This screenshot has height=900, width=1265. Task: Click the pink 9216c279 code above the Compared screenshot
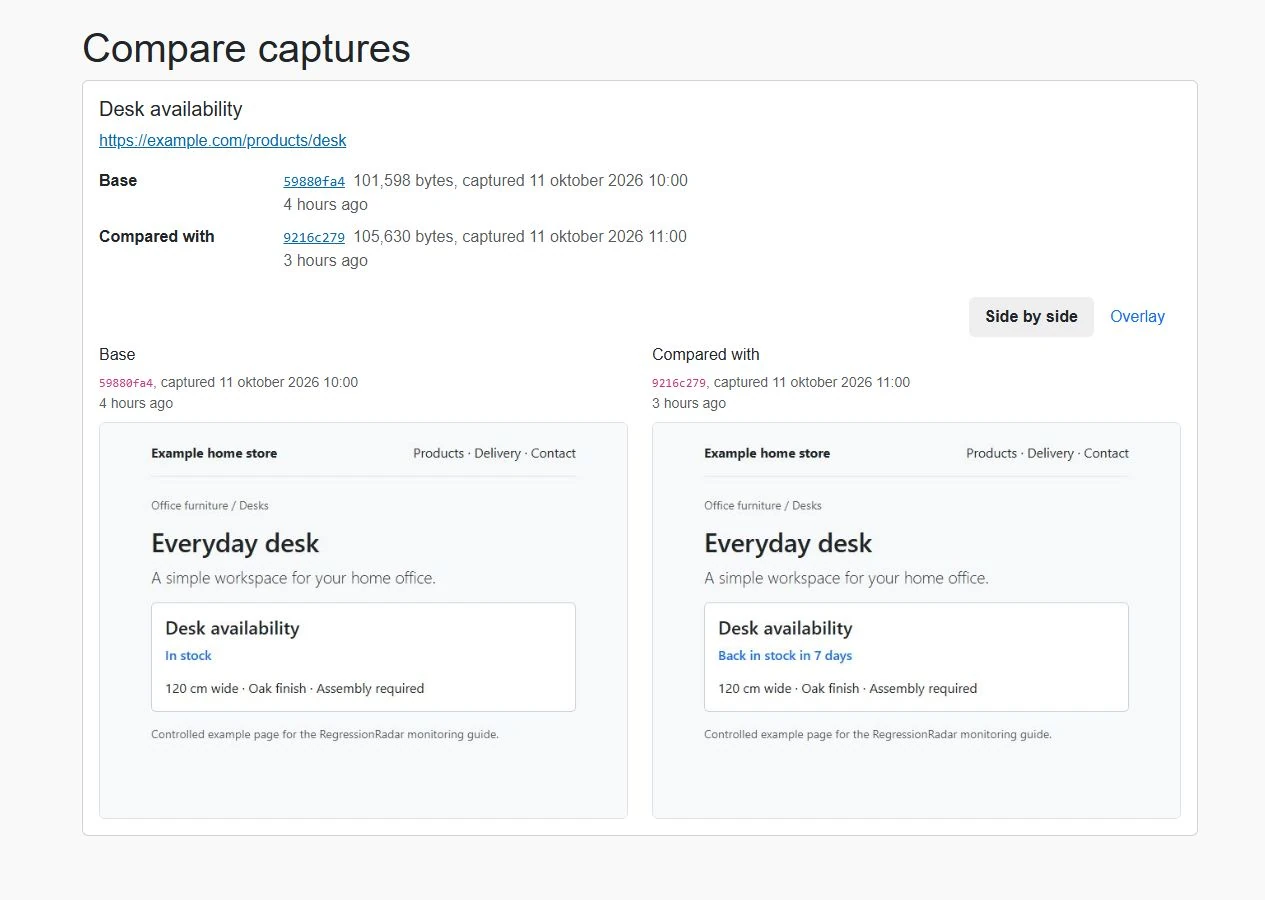point(679,383)
